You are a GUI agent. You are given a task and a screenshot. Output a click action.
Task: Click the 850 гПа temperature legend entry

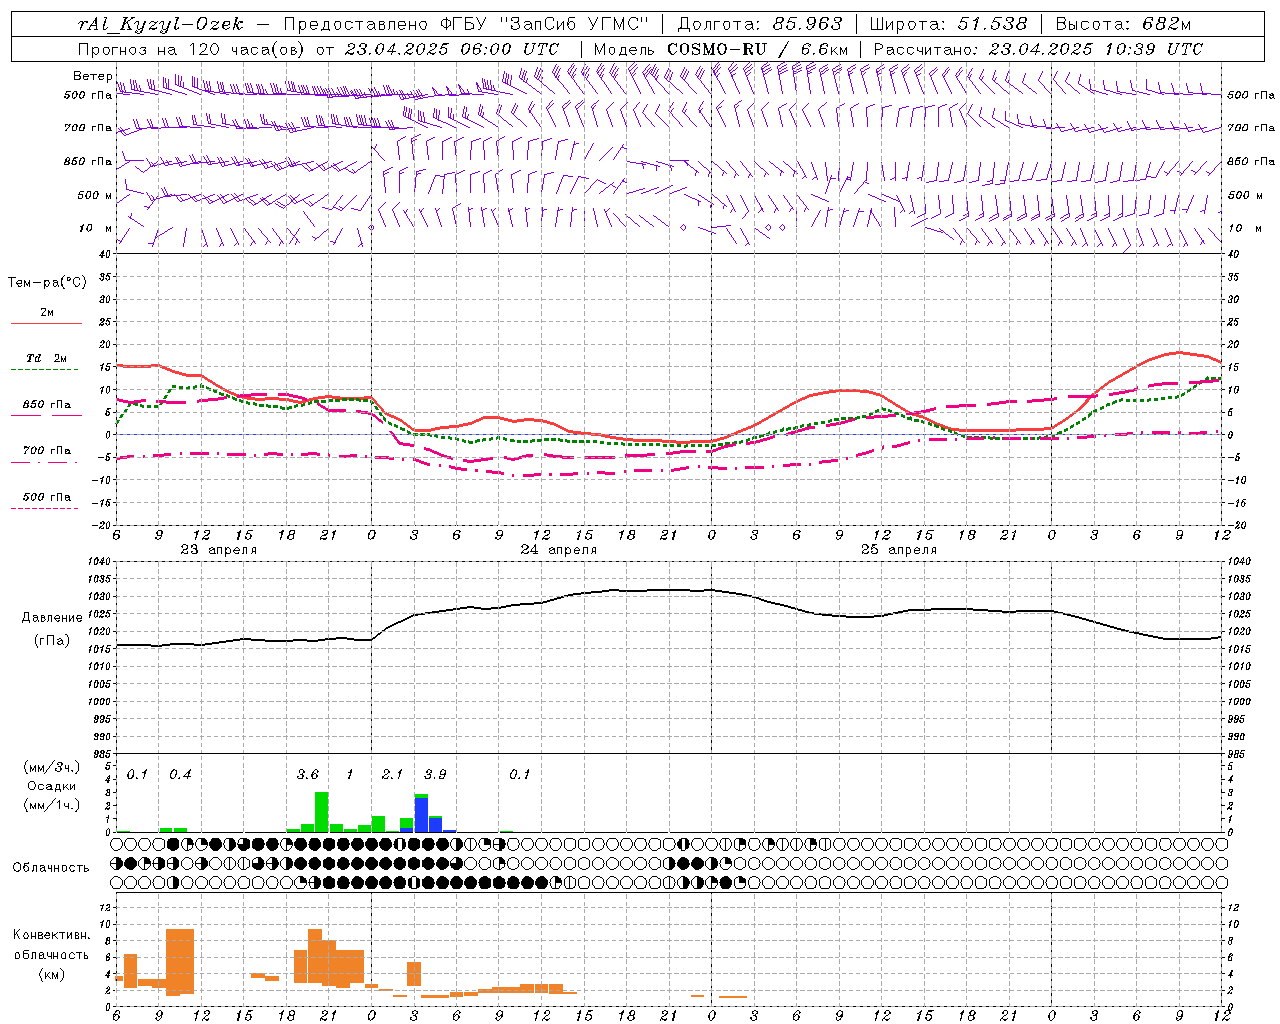(46, 405)
